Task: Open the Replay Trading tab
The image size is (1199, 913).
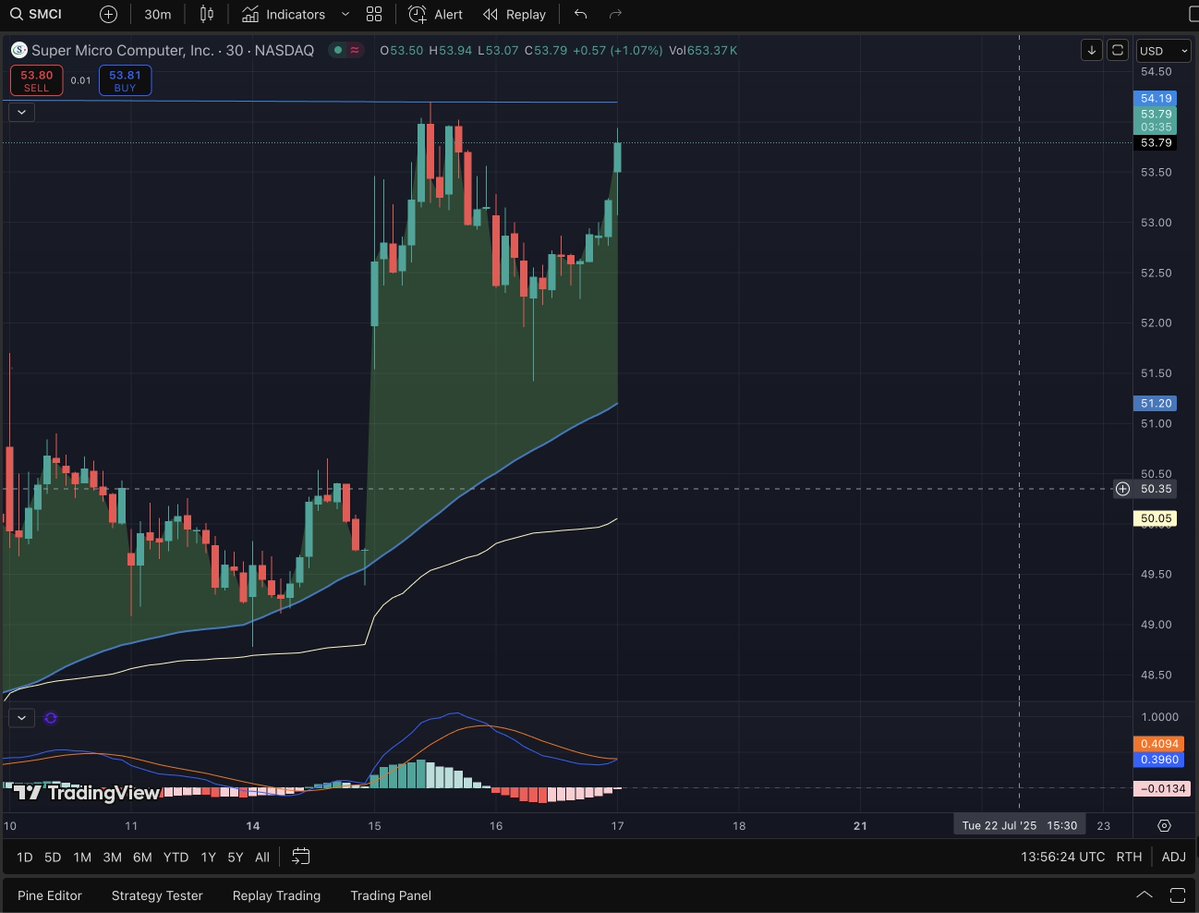Action: click(276, 895)
